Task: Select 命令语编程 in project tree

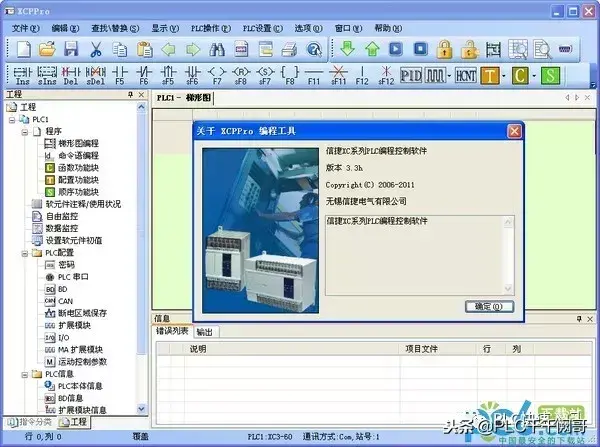Action: 78,156
